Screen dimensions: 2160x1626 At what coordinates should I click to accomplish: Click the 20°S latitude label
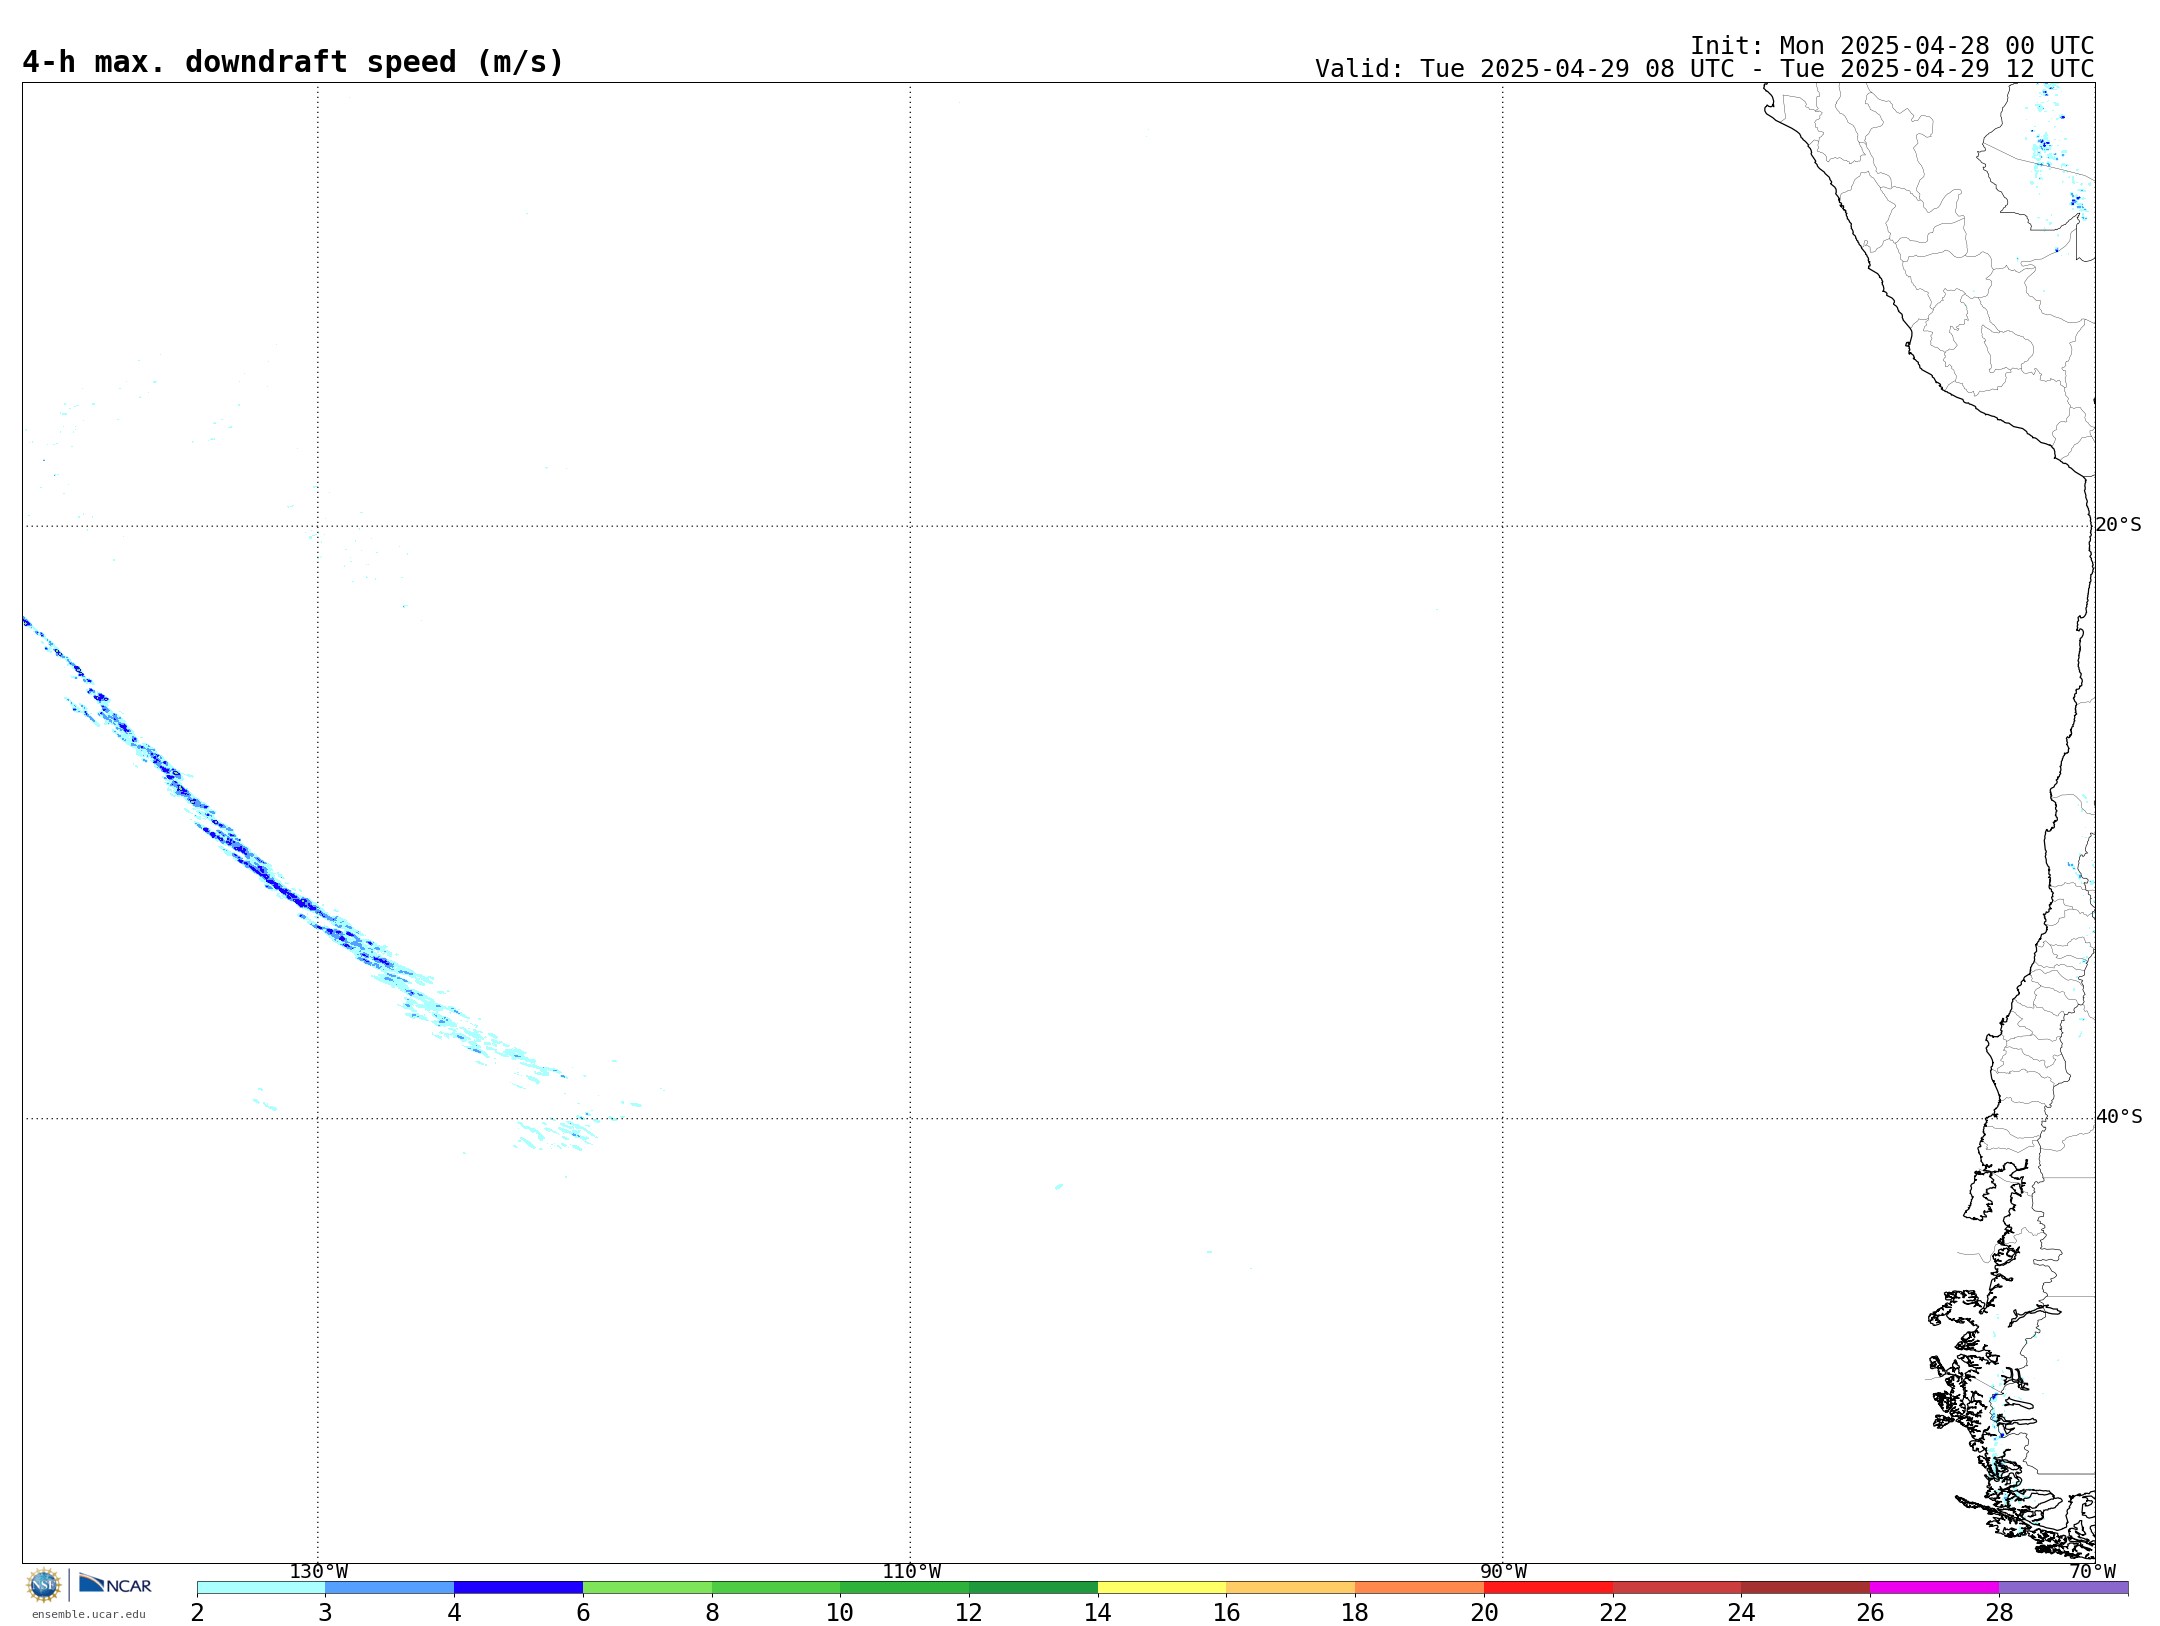[x=2118, y=525]
